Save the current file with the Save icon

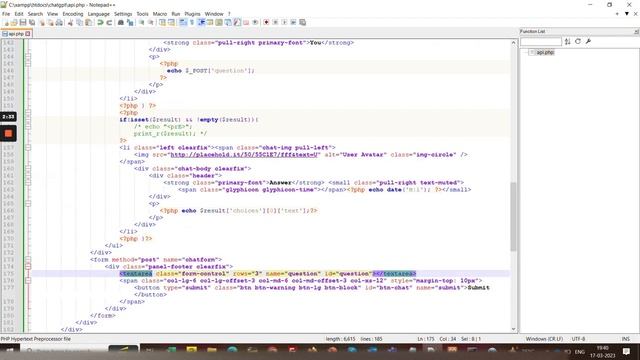(x=23, y=22)
